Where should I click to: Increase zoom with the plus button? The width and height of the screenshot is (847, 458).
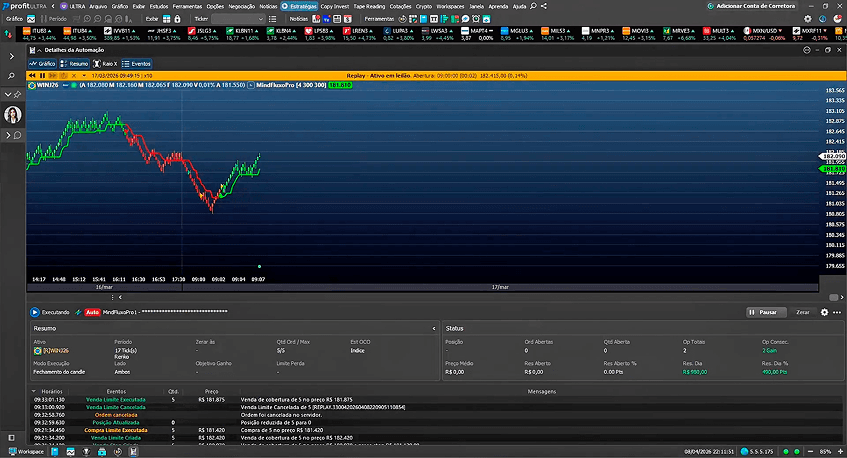840,452
